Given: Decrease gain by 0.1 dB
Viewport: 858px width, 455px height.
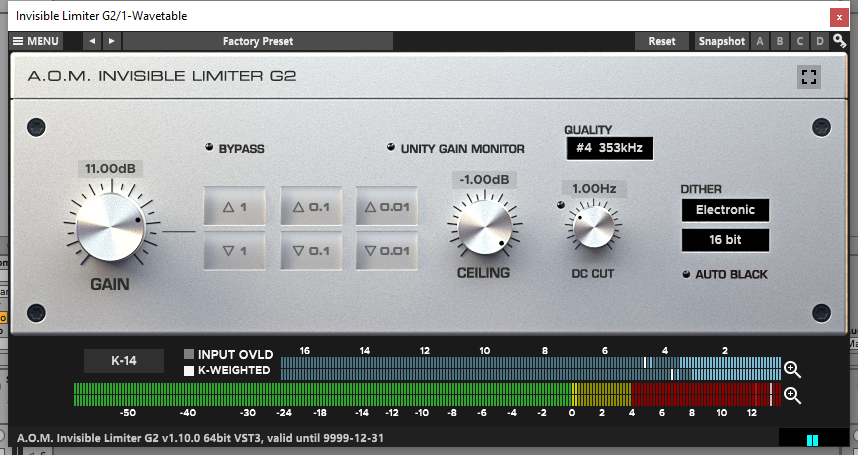Looking at the screenshot, I should (x=311, y=251).
